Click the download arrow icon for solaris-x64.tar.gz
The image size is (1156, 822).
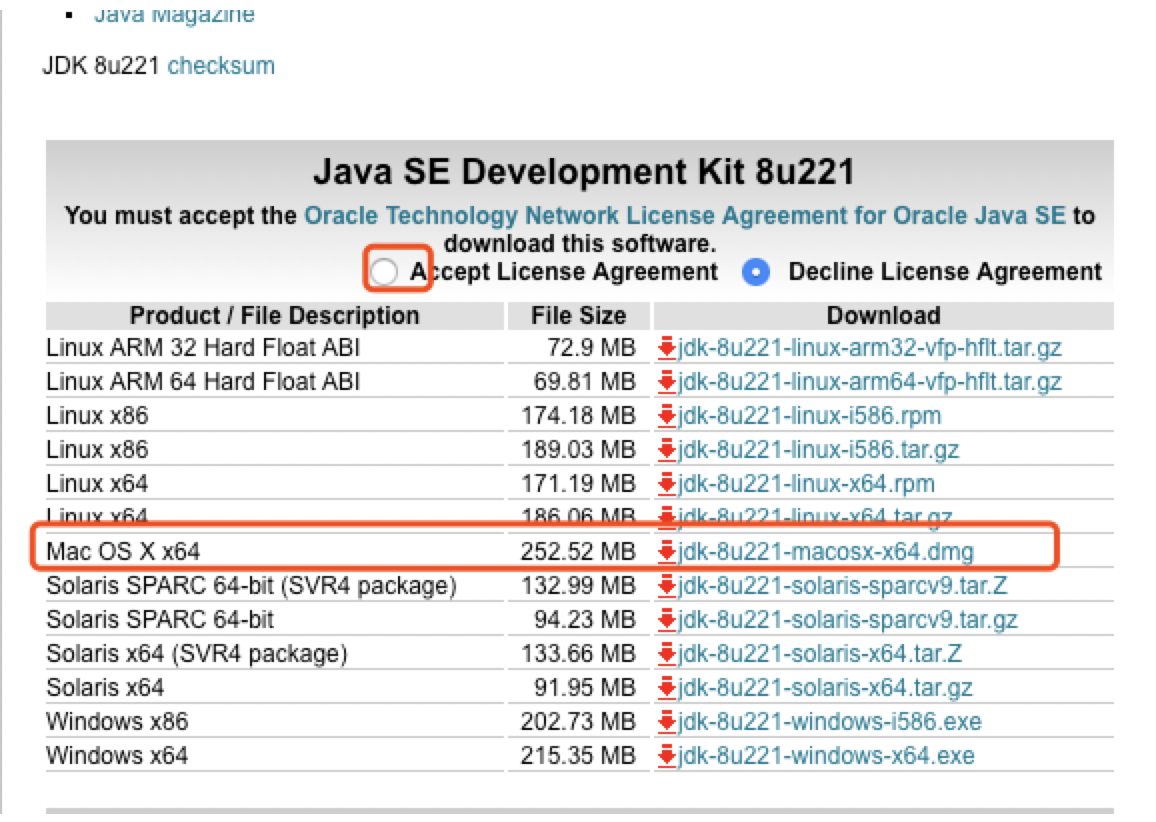point(666,687)
